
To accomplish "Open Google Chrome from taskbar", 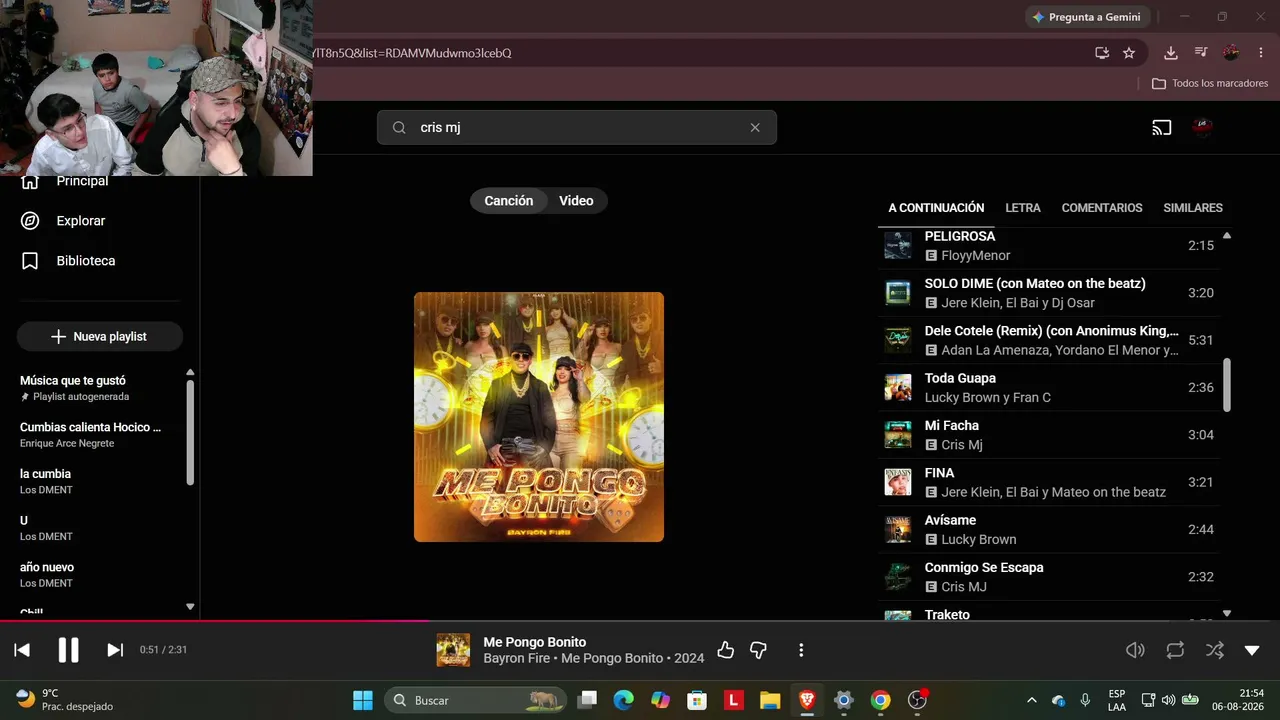I will click(x=880, y=700).
